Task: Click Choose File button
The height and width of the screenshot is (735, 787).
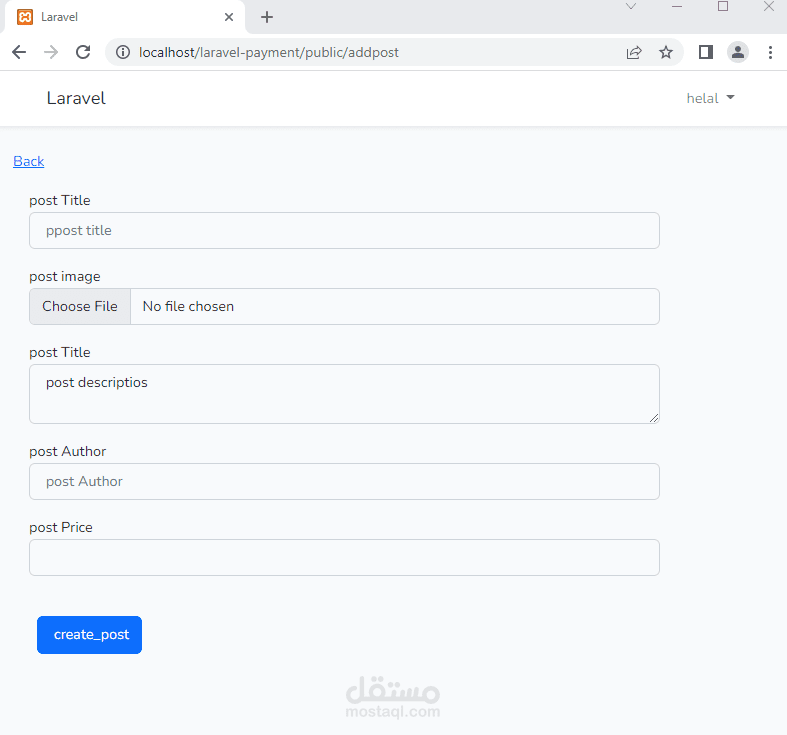Action: tap(80, 306)
